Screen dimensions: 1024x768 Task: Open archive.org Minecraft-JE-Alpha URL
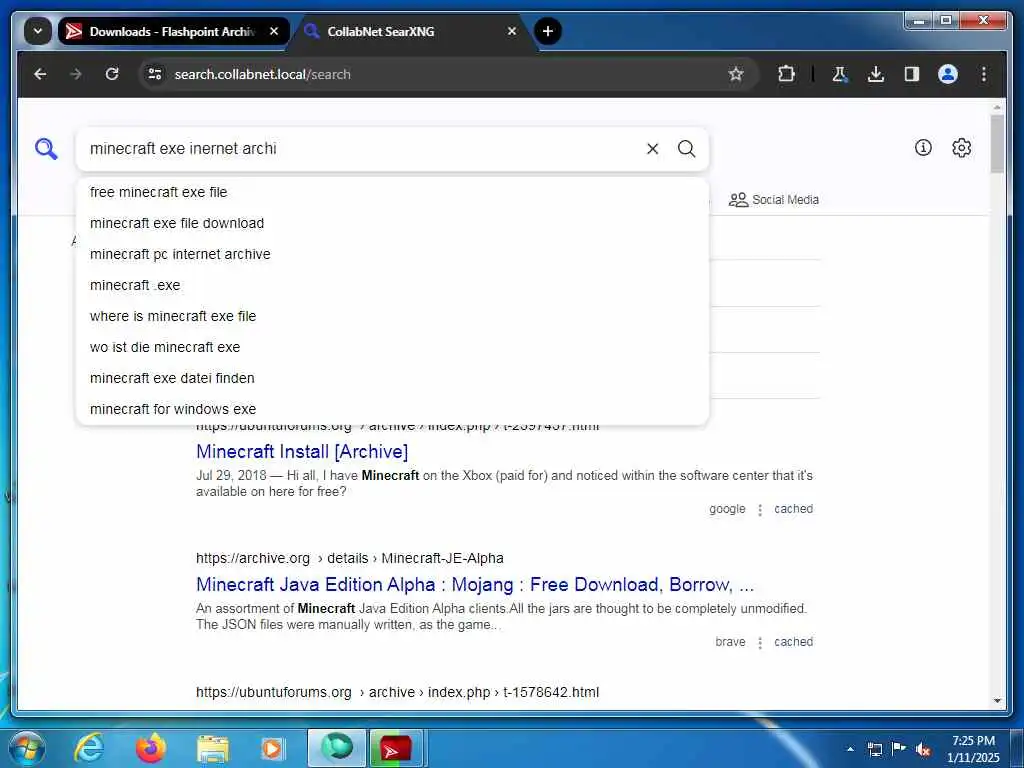tap(349, 558)
